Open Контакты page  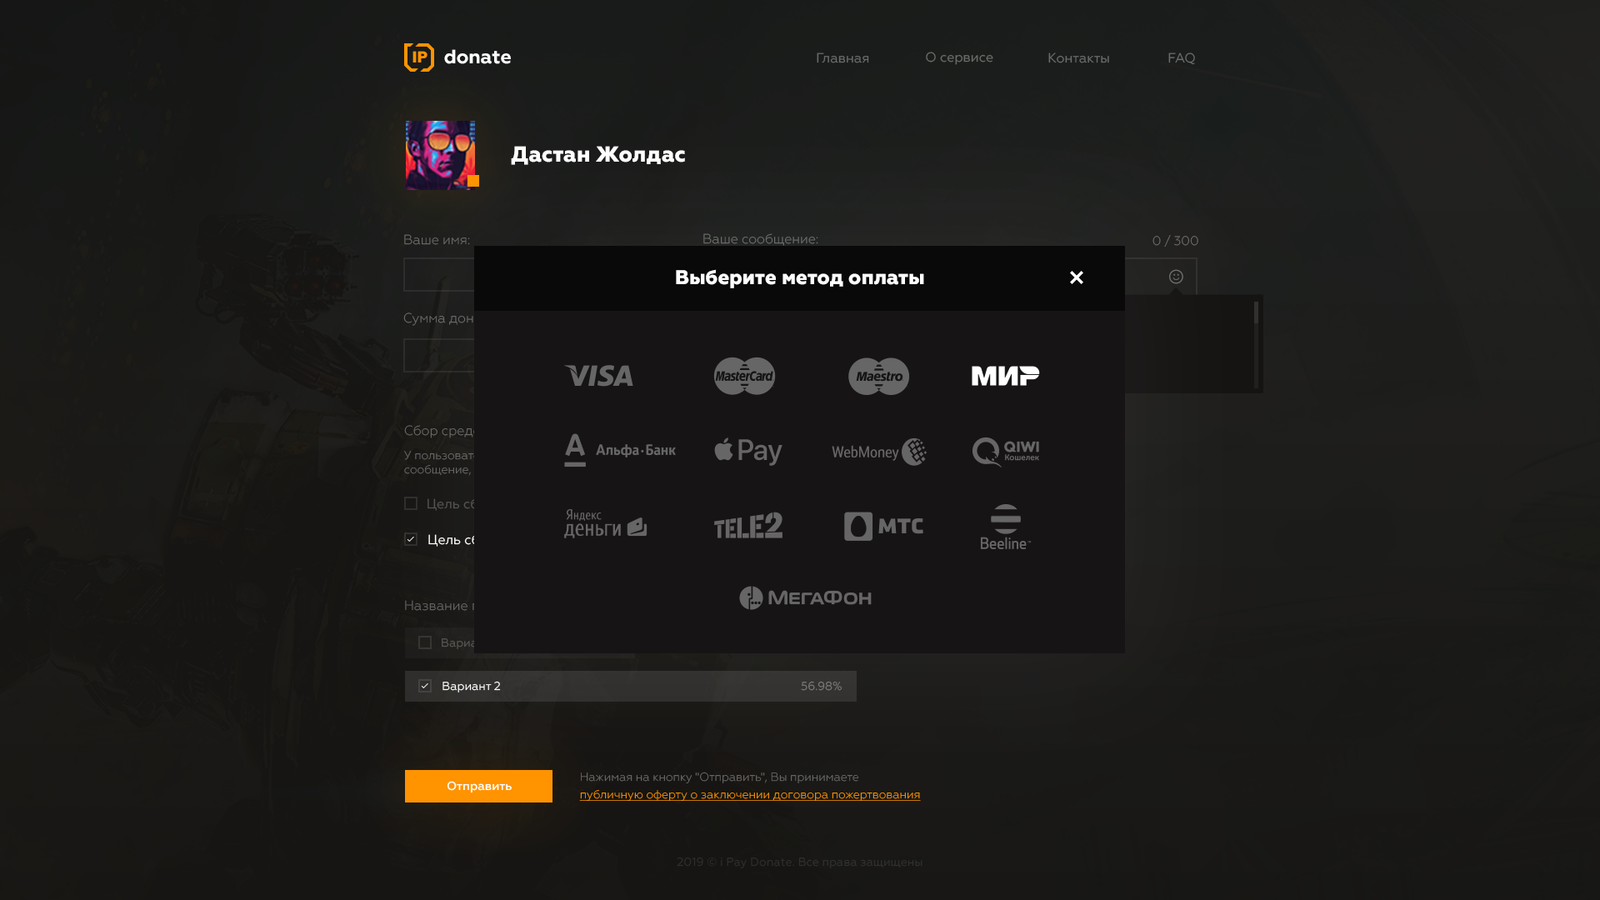1078,58
